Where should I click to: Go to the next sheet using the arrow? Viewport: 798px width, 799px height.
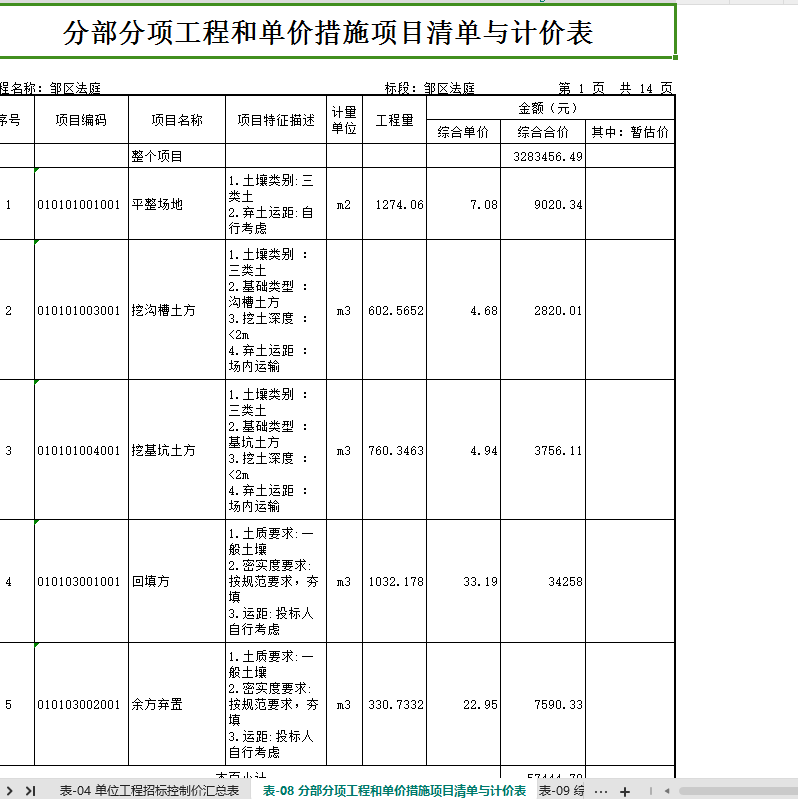(x=9, y=791)
